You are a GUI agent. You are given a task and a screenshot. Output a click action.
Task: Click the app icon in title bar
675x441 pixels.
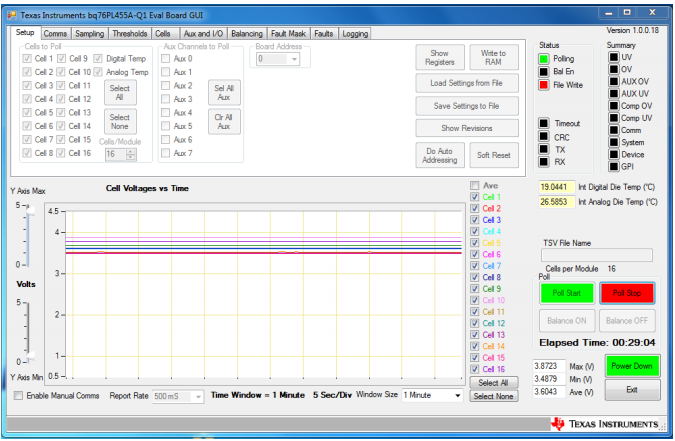pos(12,15)
